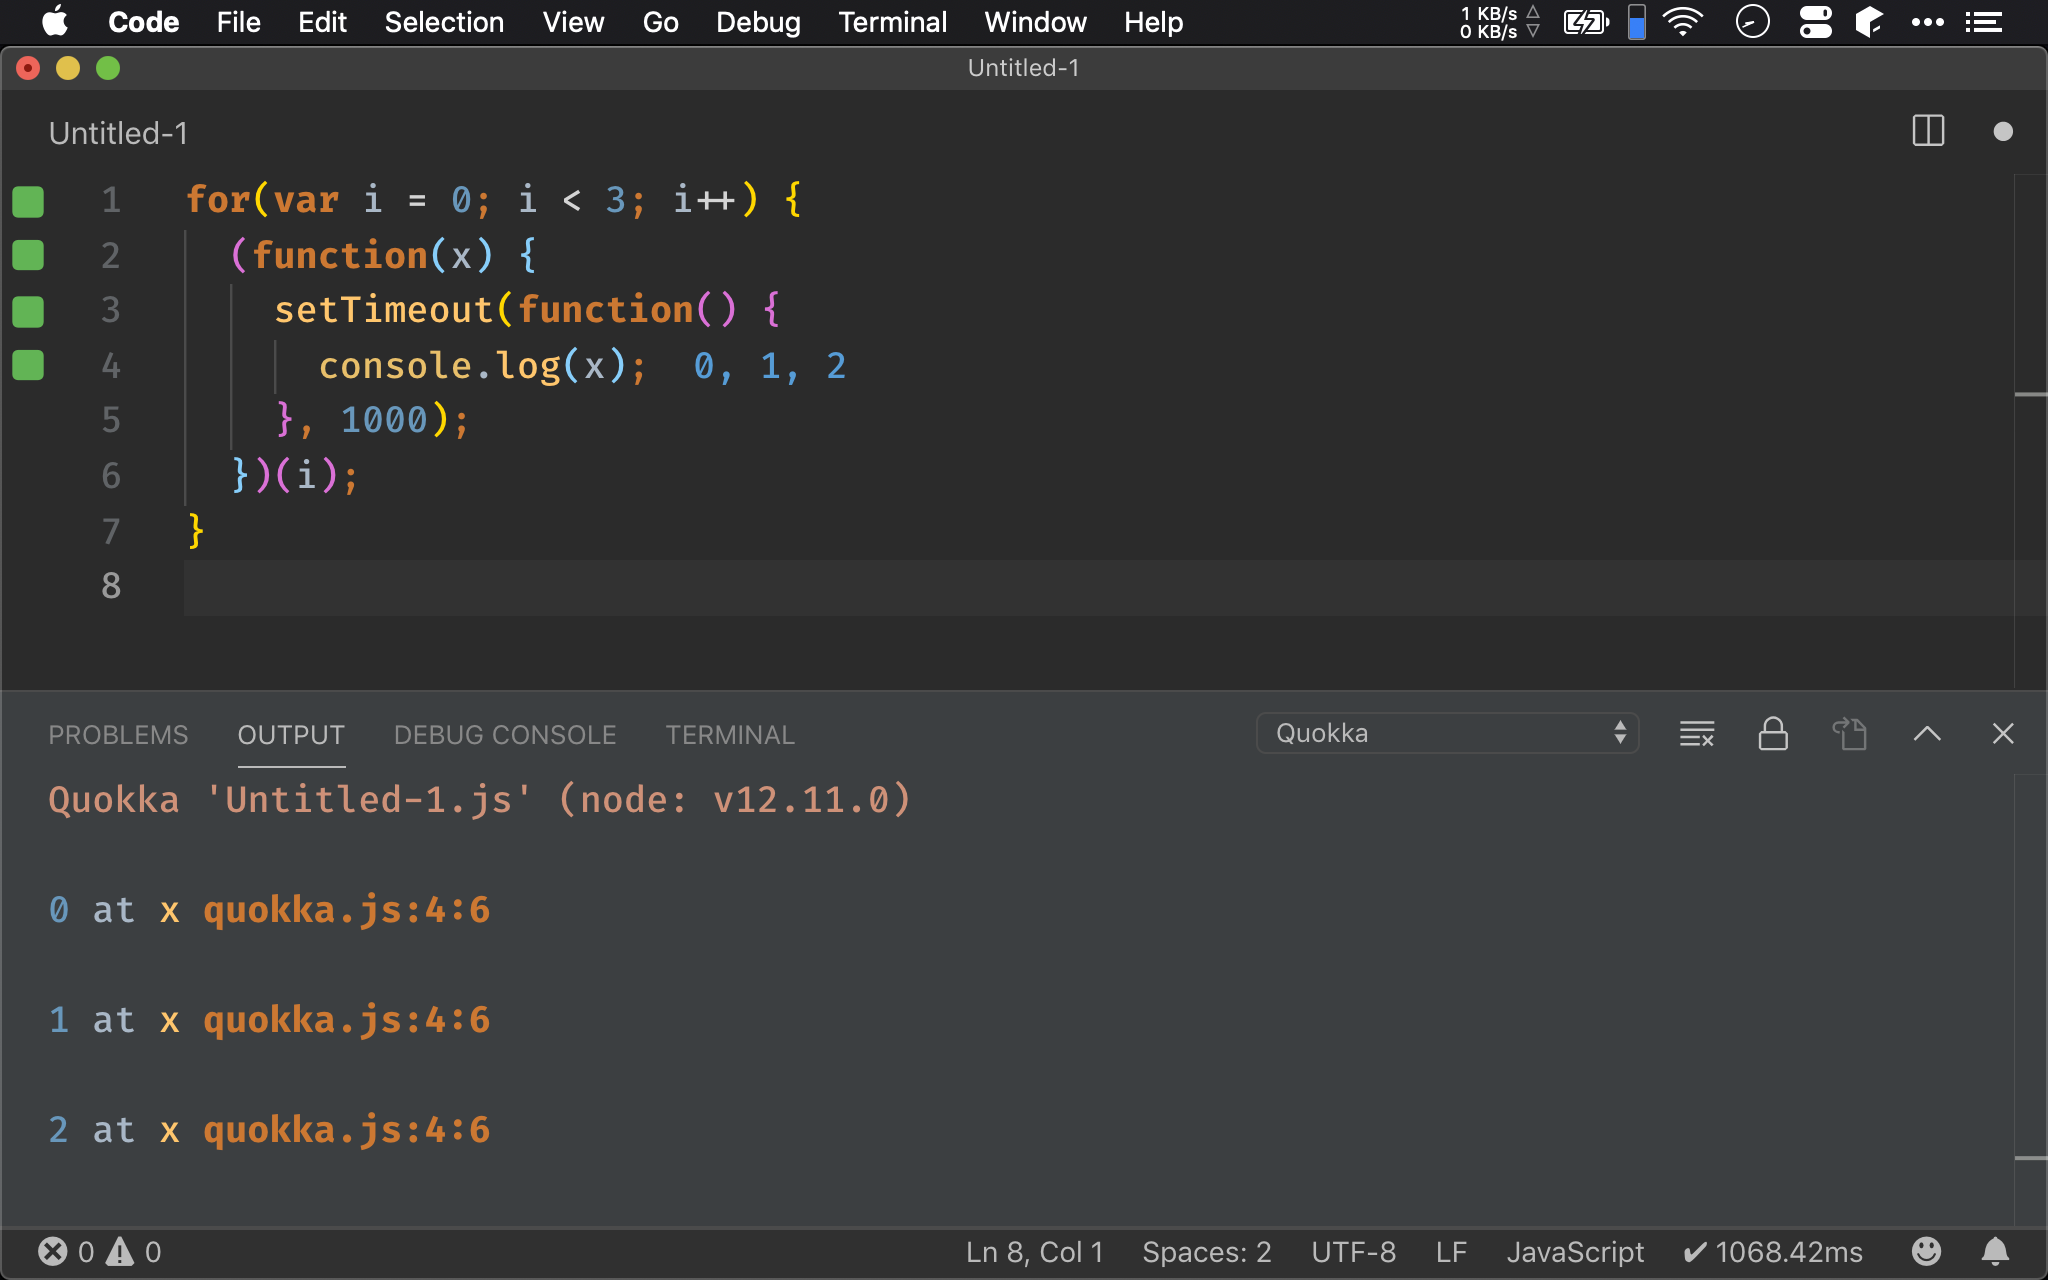The image size is (2048, 1280).
Task: Click line 1 breakpoint toggle
Action: (x=28, y=201)
